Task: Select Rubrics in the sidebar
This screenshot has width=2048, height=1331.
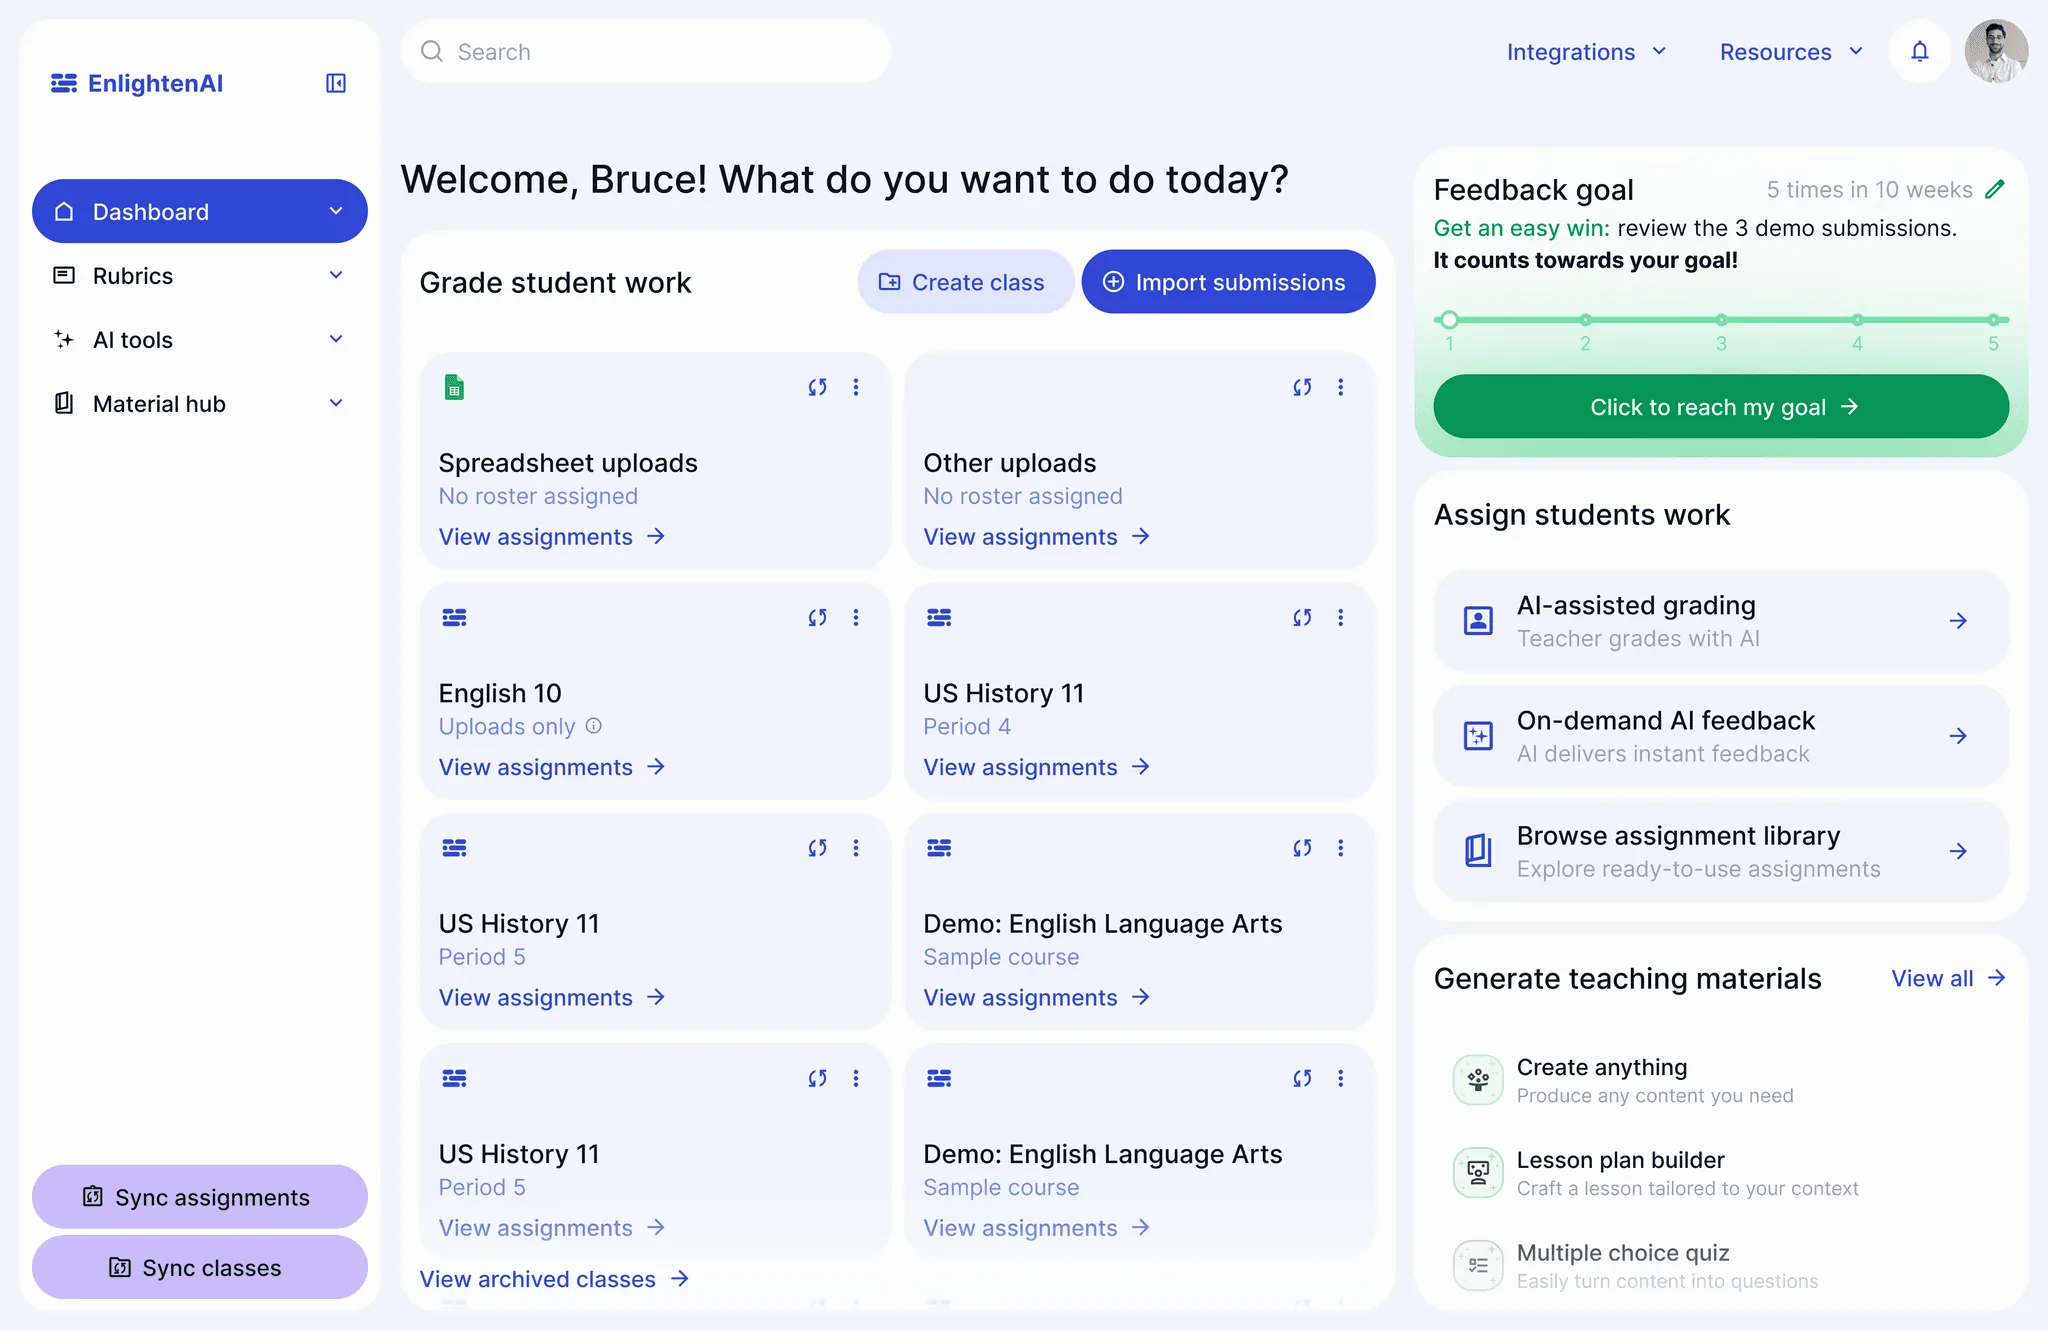Action: 200,275
